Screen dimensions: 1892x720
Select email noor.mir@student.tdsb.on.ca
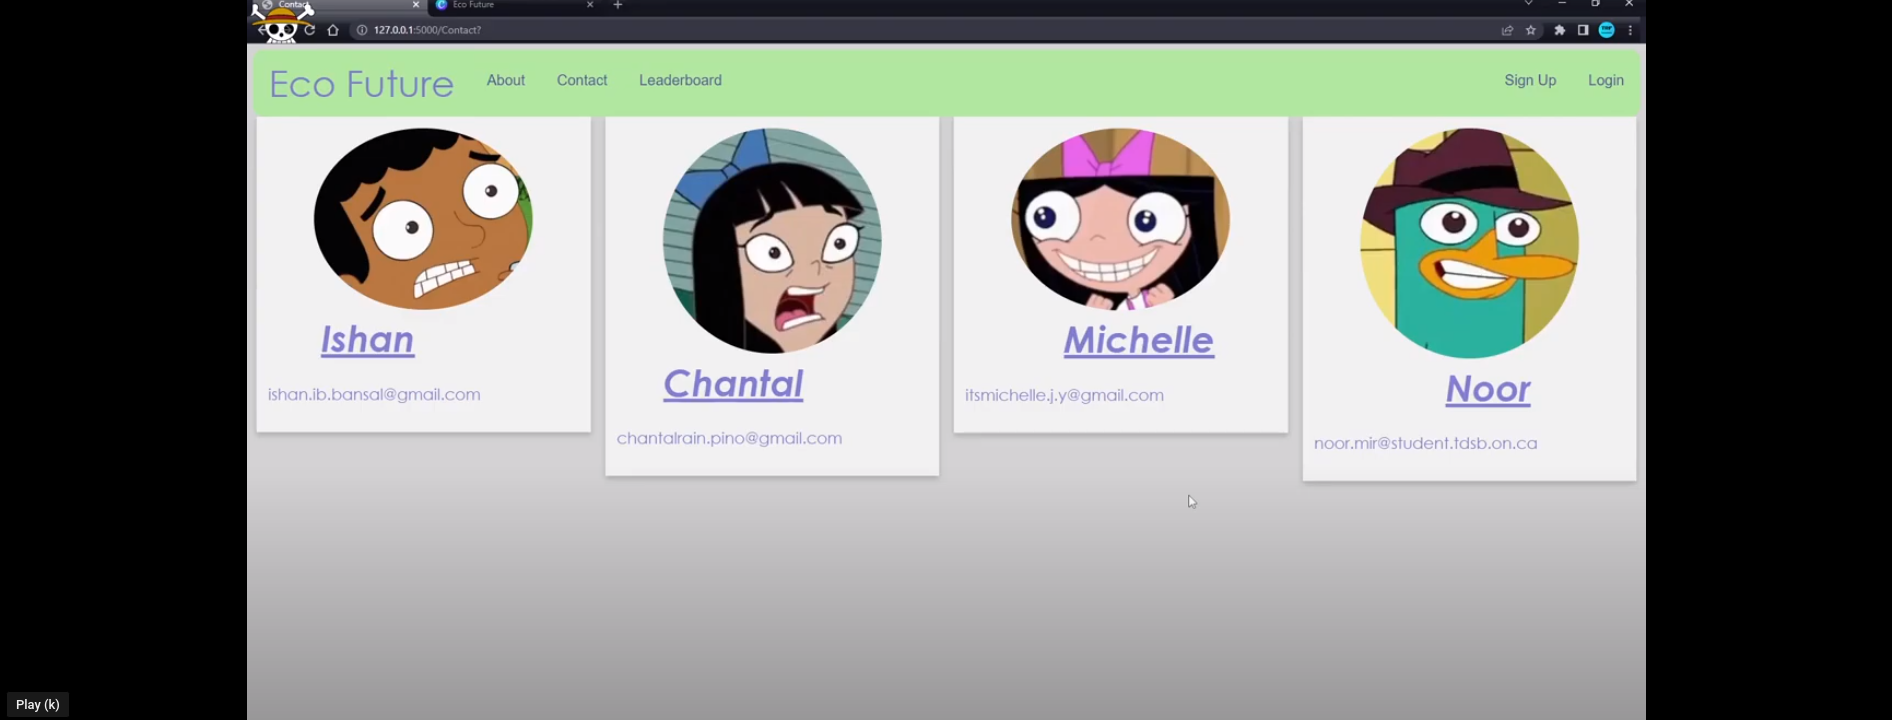1425,443
